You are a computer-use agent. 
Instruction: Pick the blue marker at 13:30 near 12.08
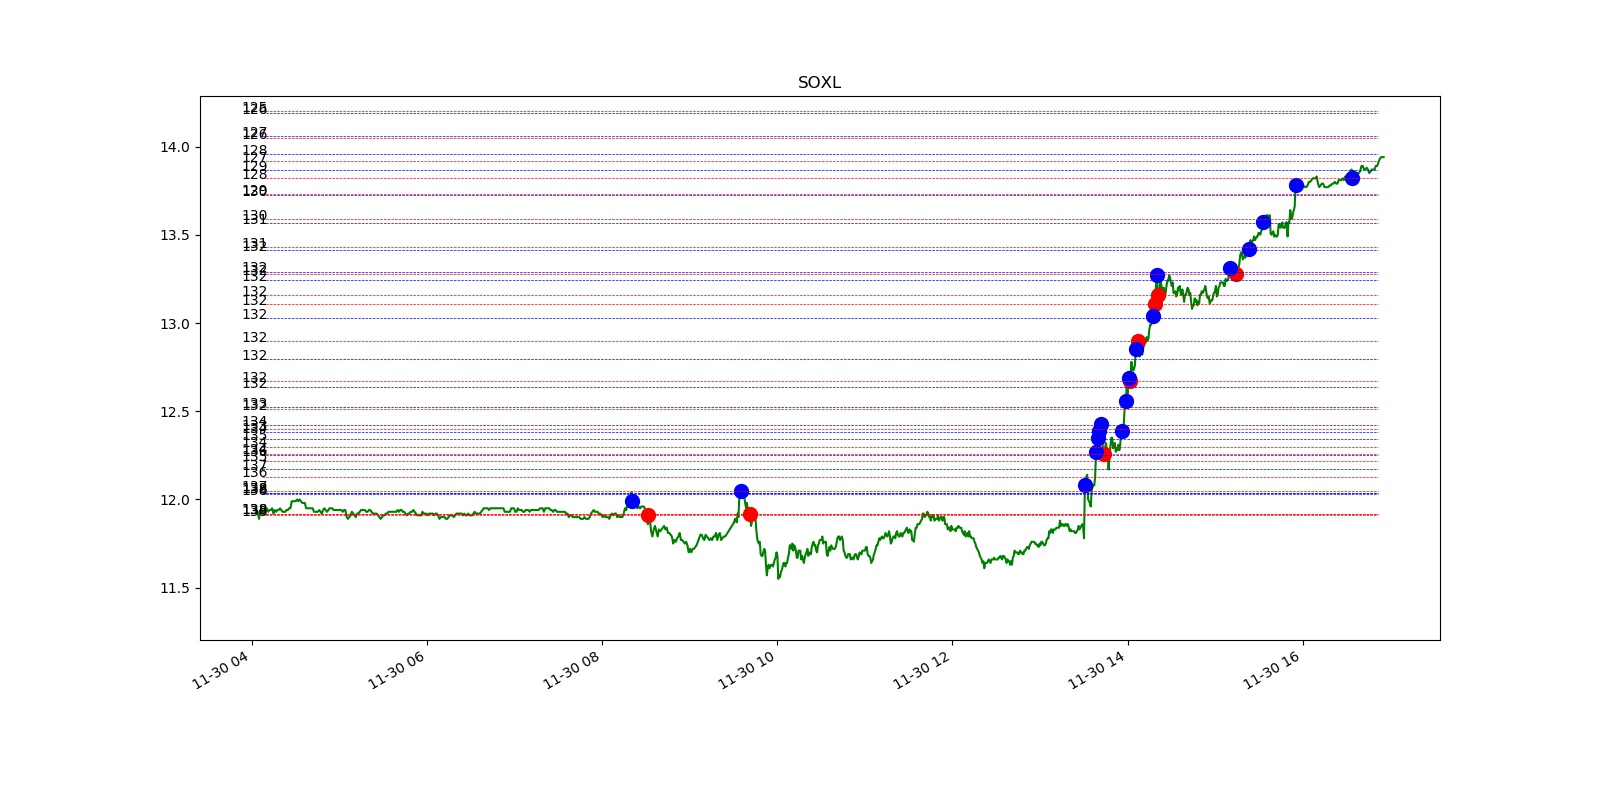click(1085, 485)
